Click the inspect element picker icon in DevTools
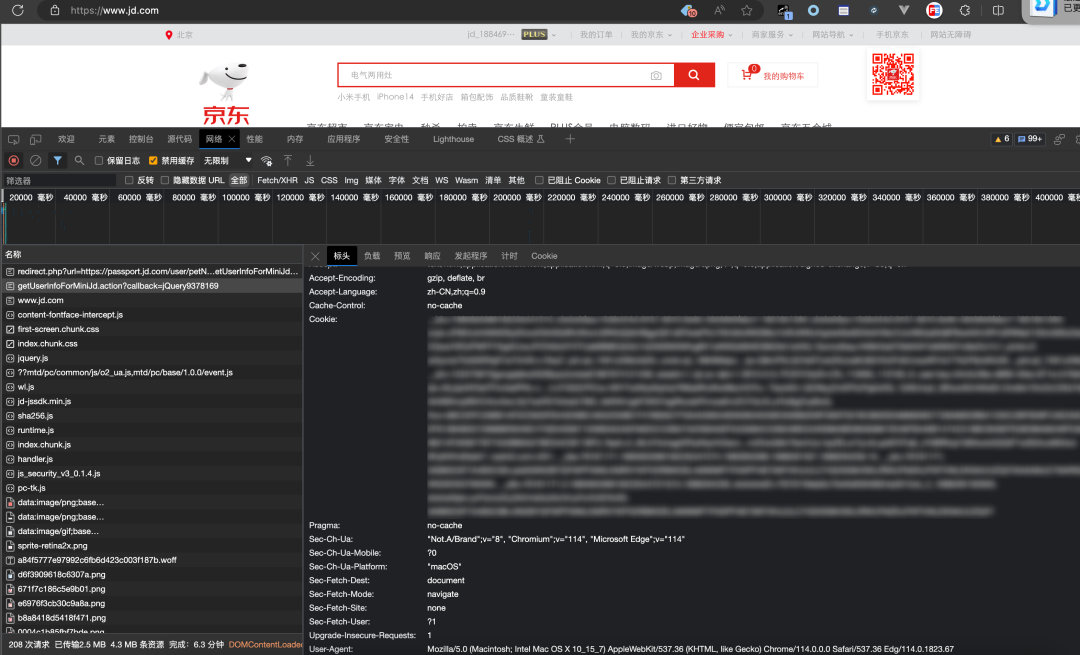1080x655 pixels. pos(14,139)
